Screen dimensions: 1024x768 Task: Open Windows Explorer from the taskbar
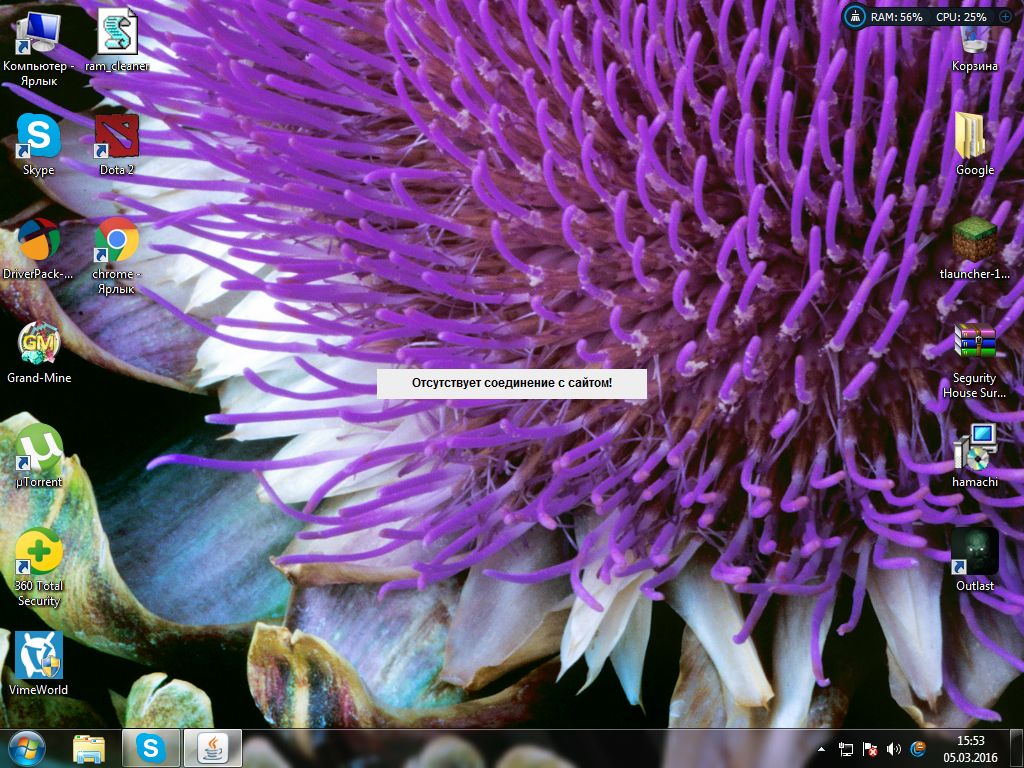pyautogui.click(x=89, y=748)
